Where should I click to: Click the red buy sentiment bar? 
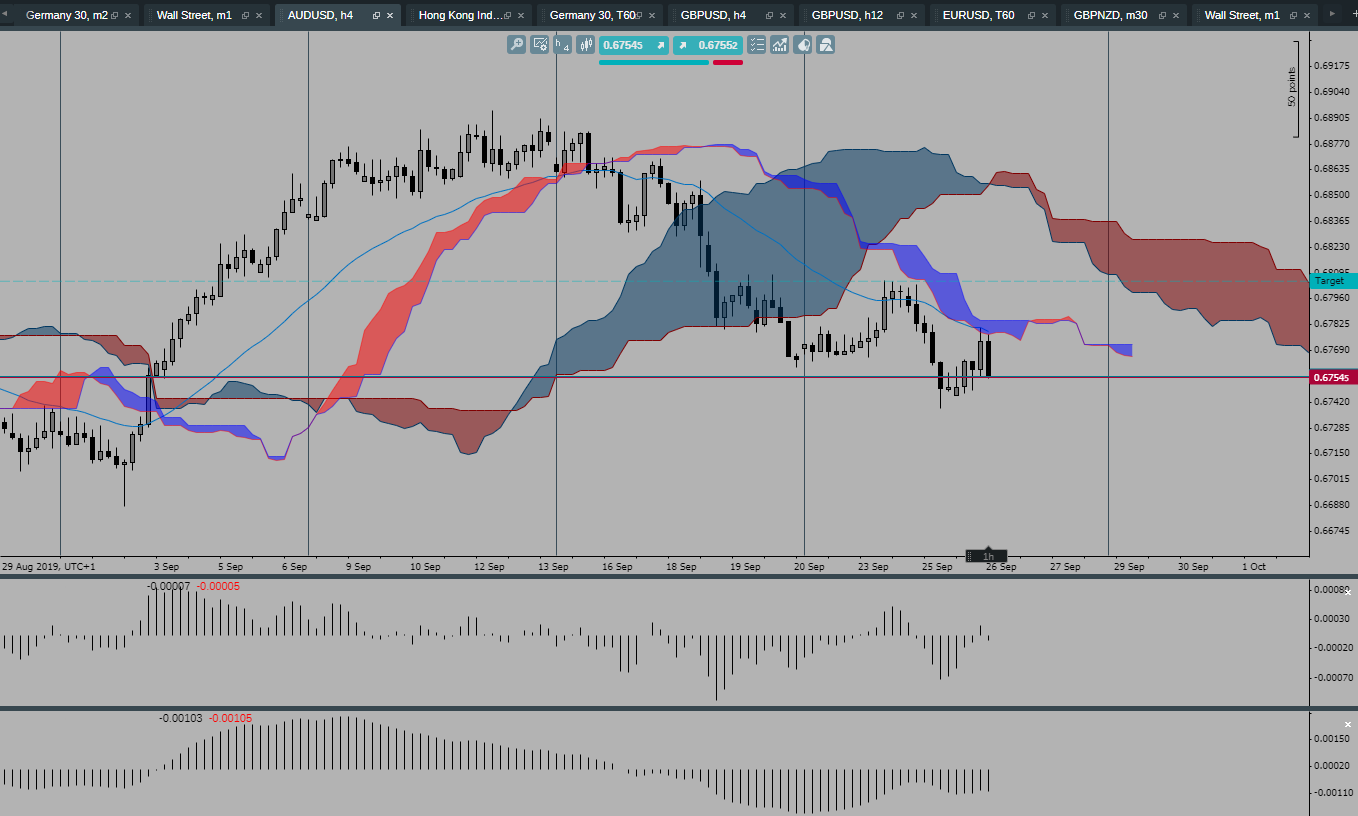click(728, 62)
